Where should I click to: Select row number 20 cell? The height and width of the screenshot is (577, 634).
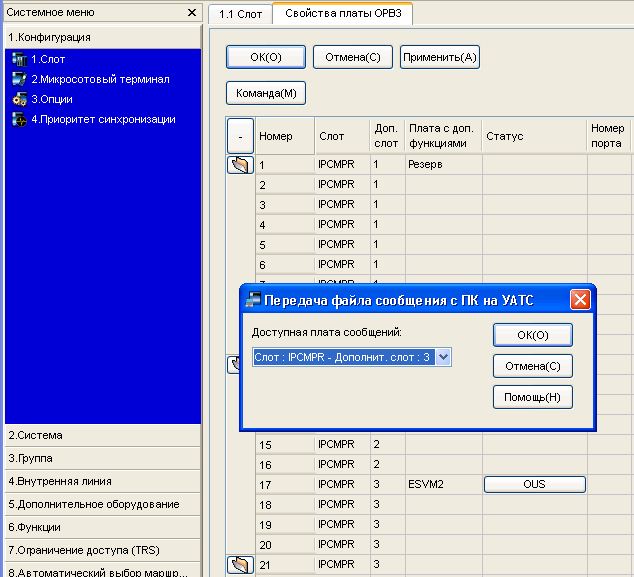285,545
